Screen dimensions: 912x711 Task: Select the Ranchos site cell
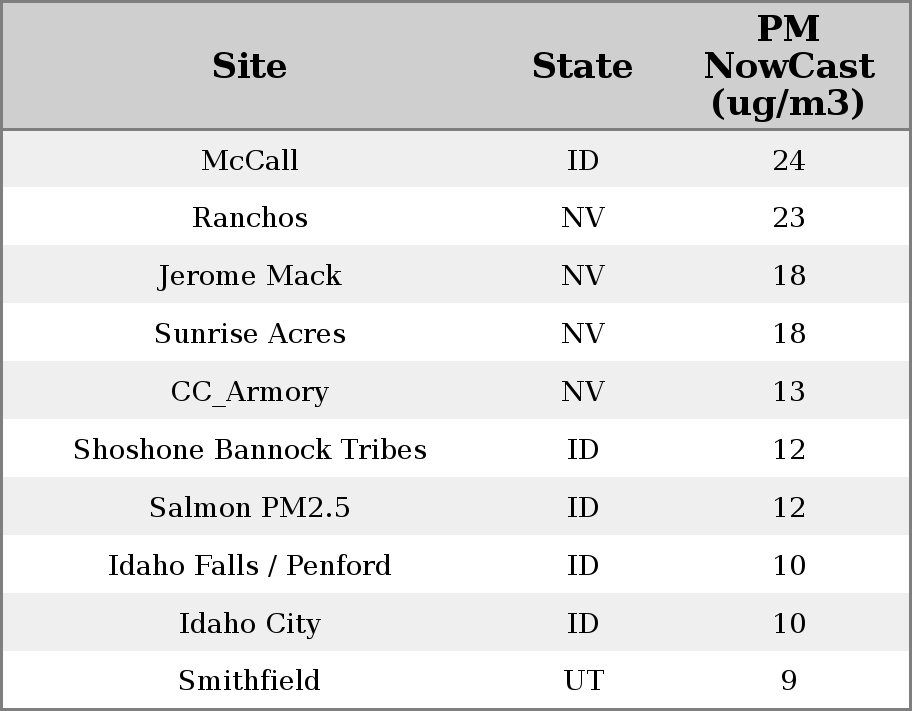pos(249,218)
